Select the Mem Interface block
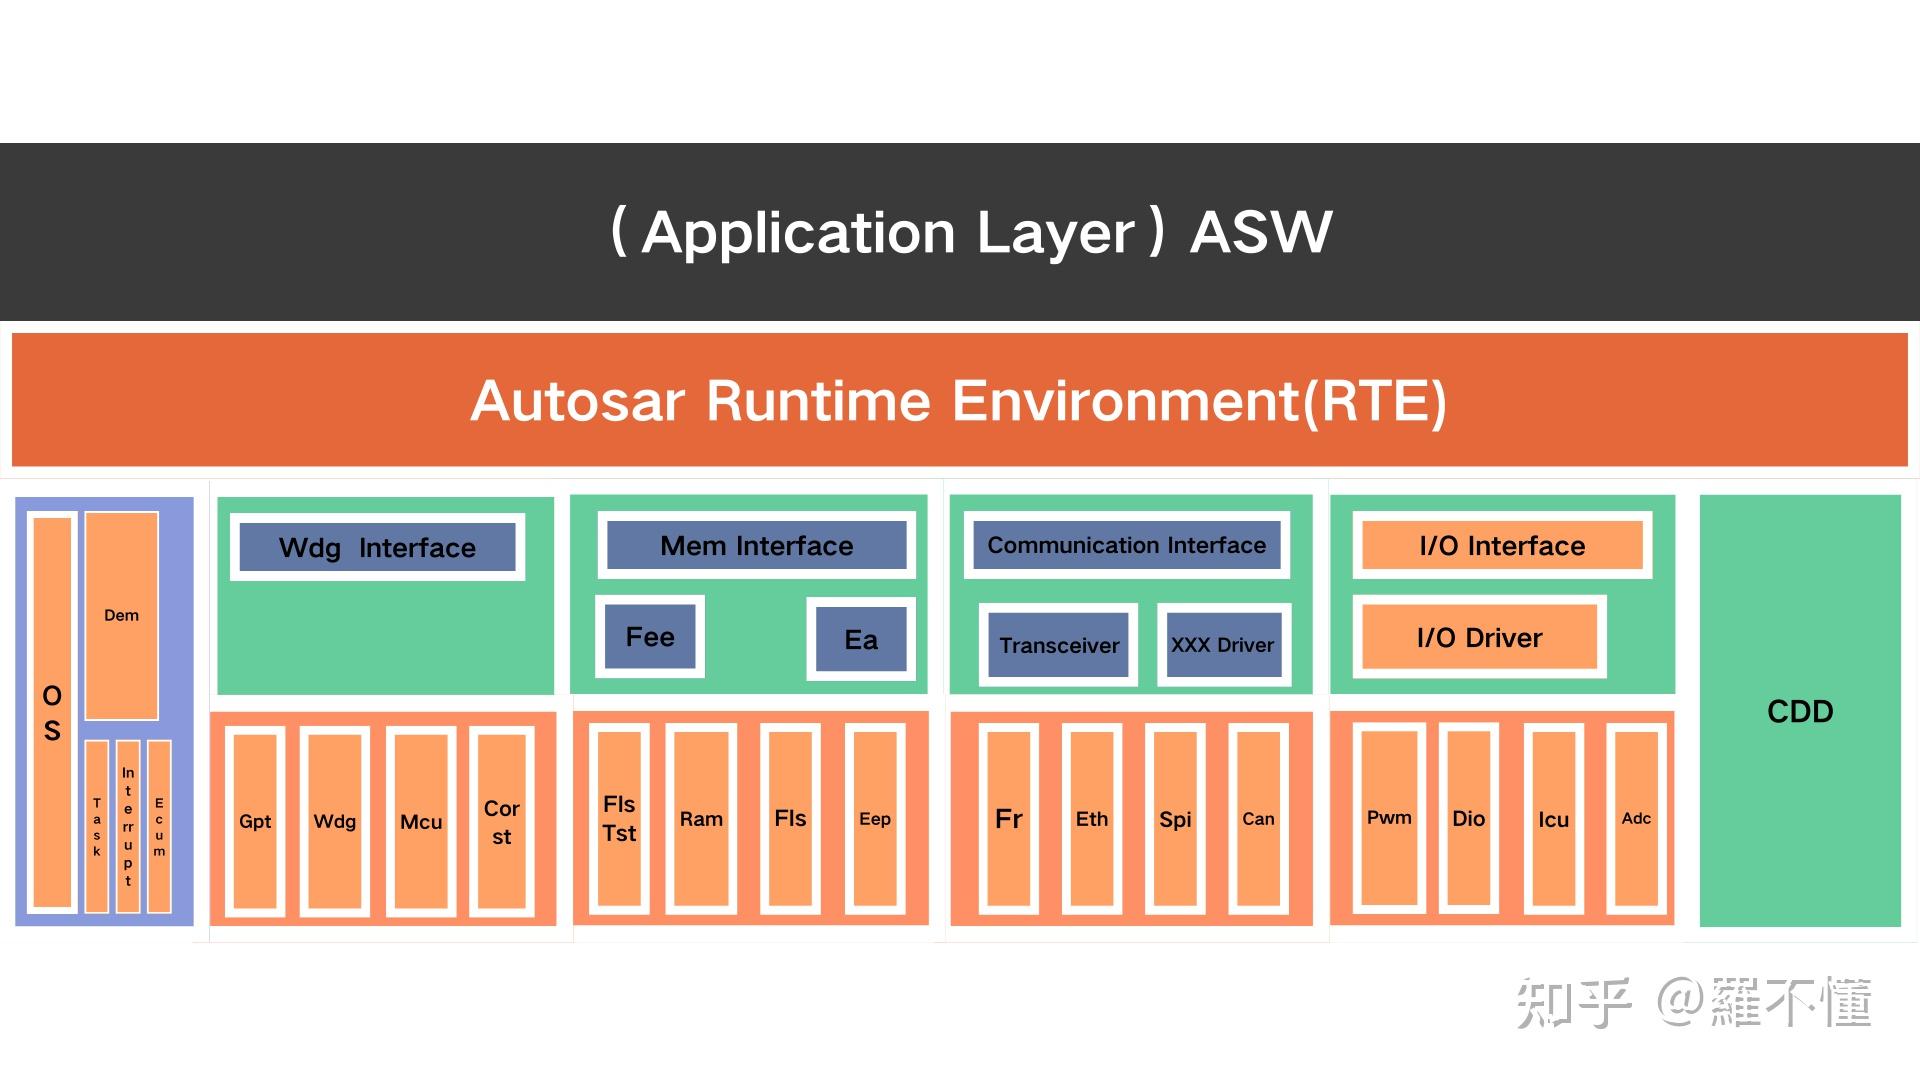The height and width of the screenshot is (1080, 1920). [x=756, y=545]
